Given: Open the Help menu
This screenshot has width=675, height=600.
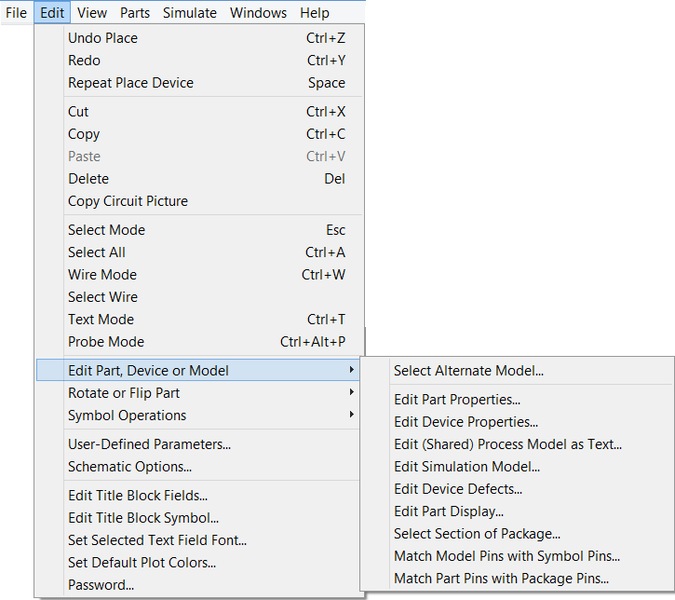Looking at the screenshot, I should [x=314, y=13].
